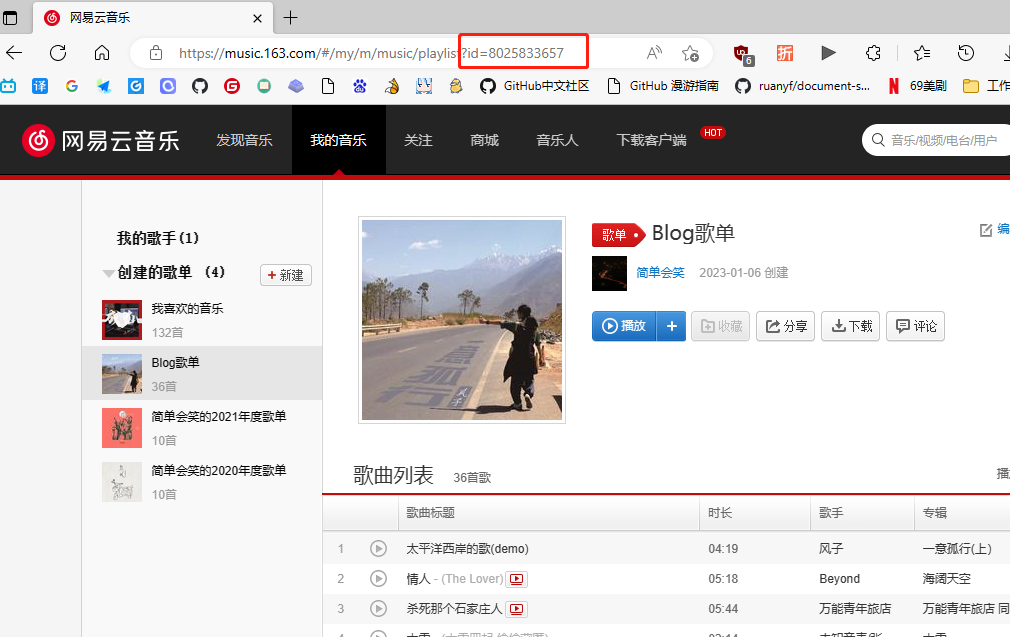Click the play-triangle extension icon
Screen dimensions: 1010x637
click(x=828, y=53)
